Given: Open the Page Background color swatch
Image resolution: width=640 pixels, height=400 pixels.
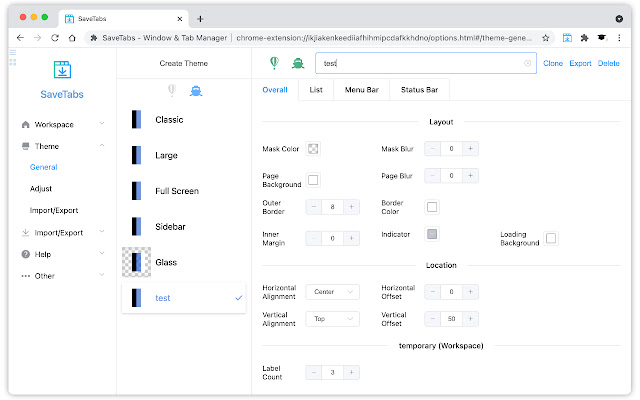Looking at the screenshot, I should (313, 180).
